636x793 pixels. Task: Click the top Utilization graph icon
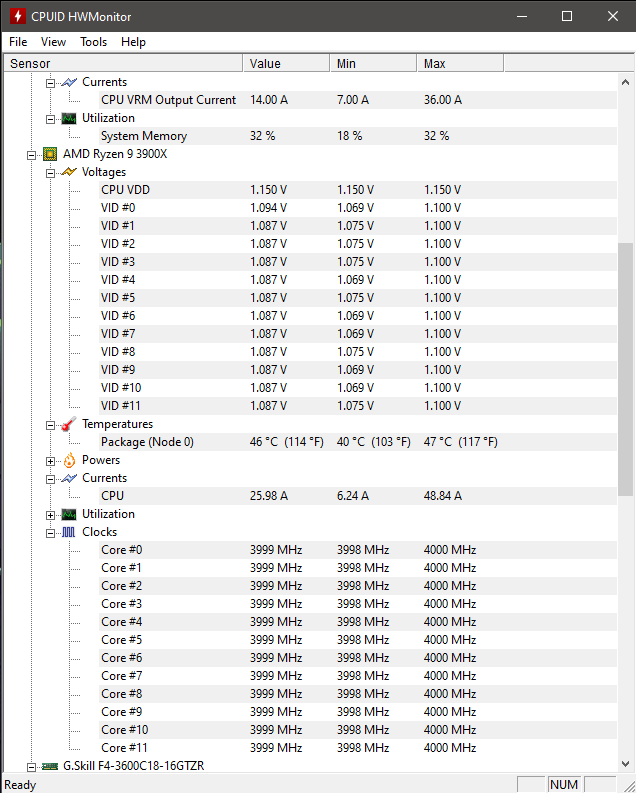pyautogui.click(x=69, y=118)
